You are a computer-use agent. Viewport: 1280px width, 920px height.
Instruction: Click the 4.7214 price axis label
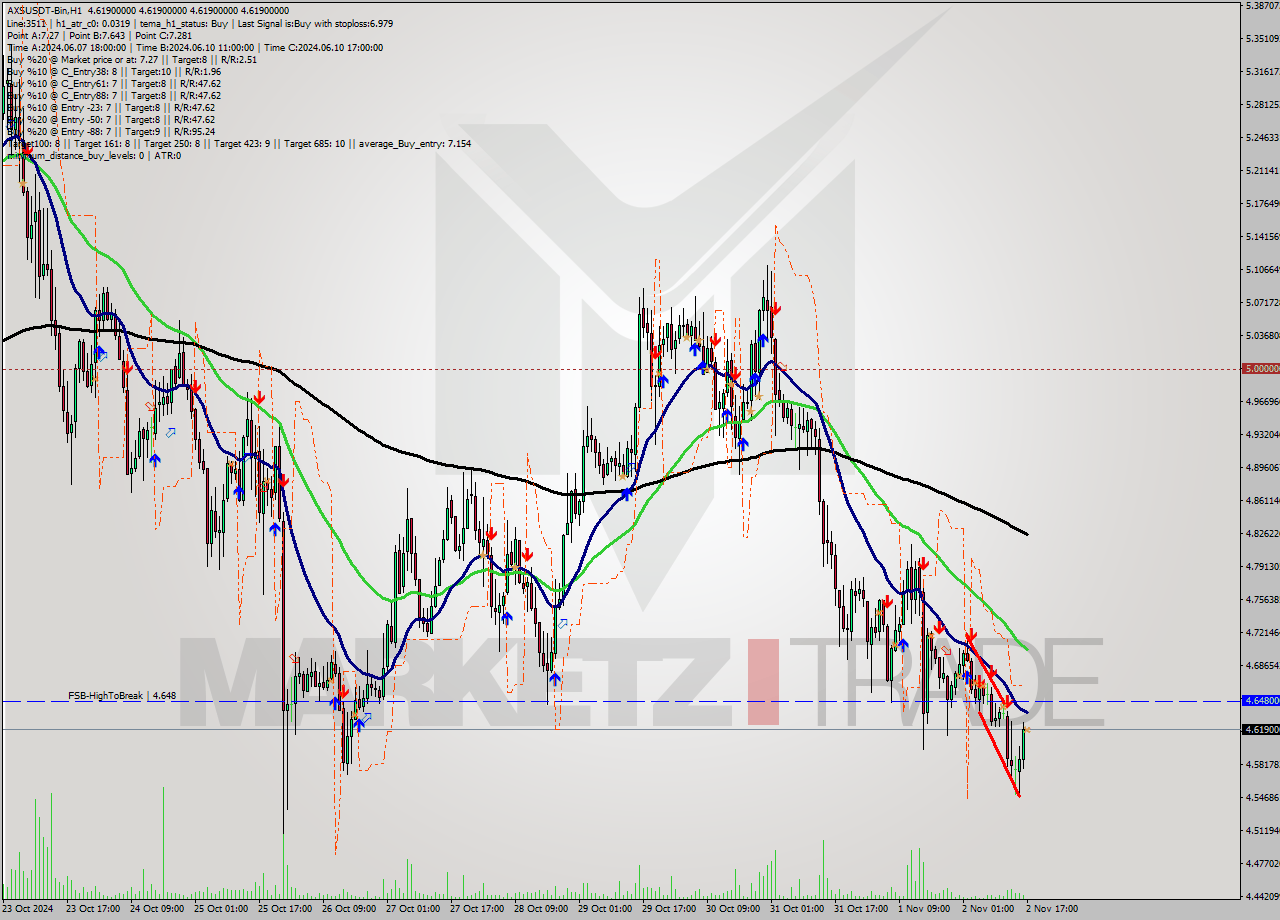(1262, 632)
